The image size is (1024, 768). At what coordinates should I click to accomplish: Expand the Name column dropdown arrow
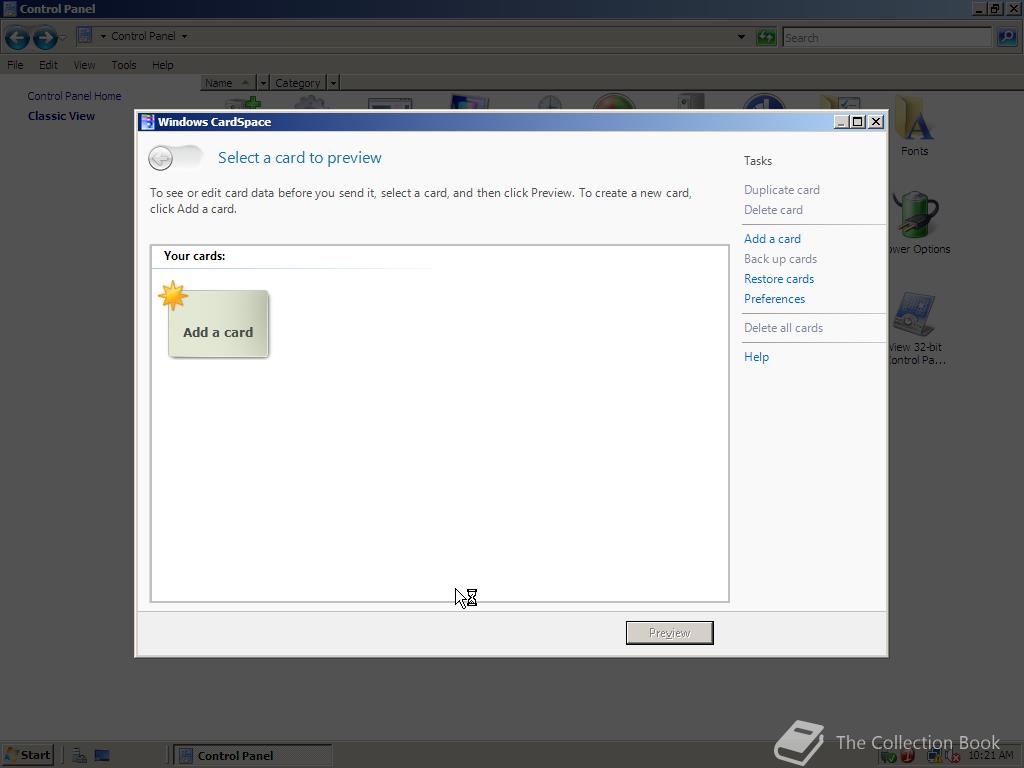pyautogui.click(x=263, y=83)
